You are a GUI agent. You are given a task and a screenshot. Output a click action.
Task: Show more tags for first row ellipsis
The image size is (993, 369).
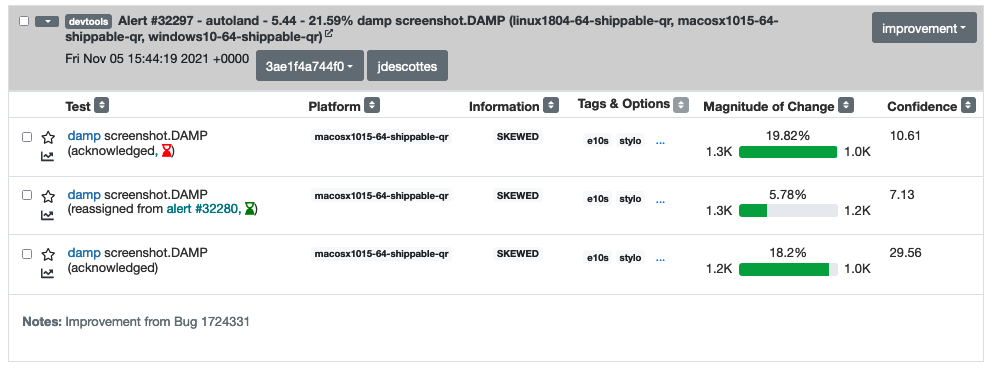tap(661, 141)
